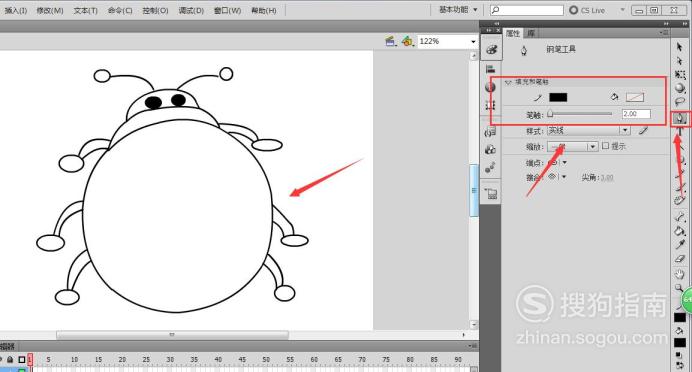Switch to the 库 library tab

pyautogui.click(x=531, y=33)
